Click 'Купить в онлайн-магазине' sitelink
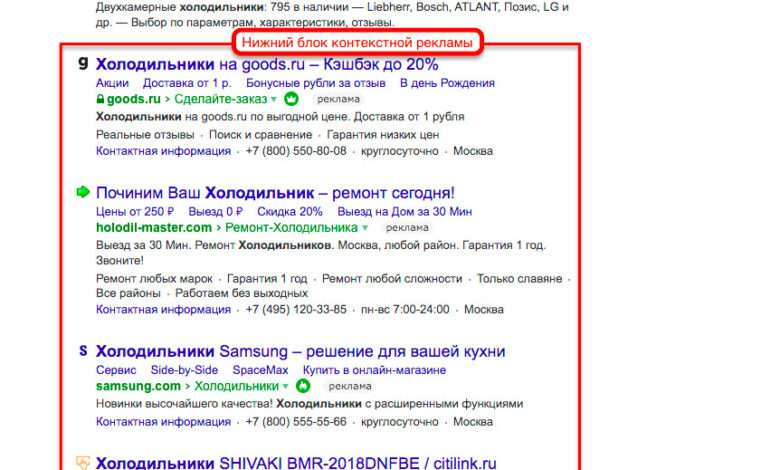This screenshot has height=470, width=780. 374,370
